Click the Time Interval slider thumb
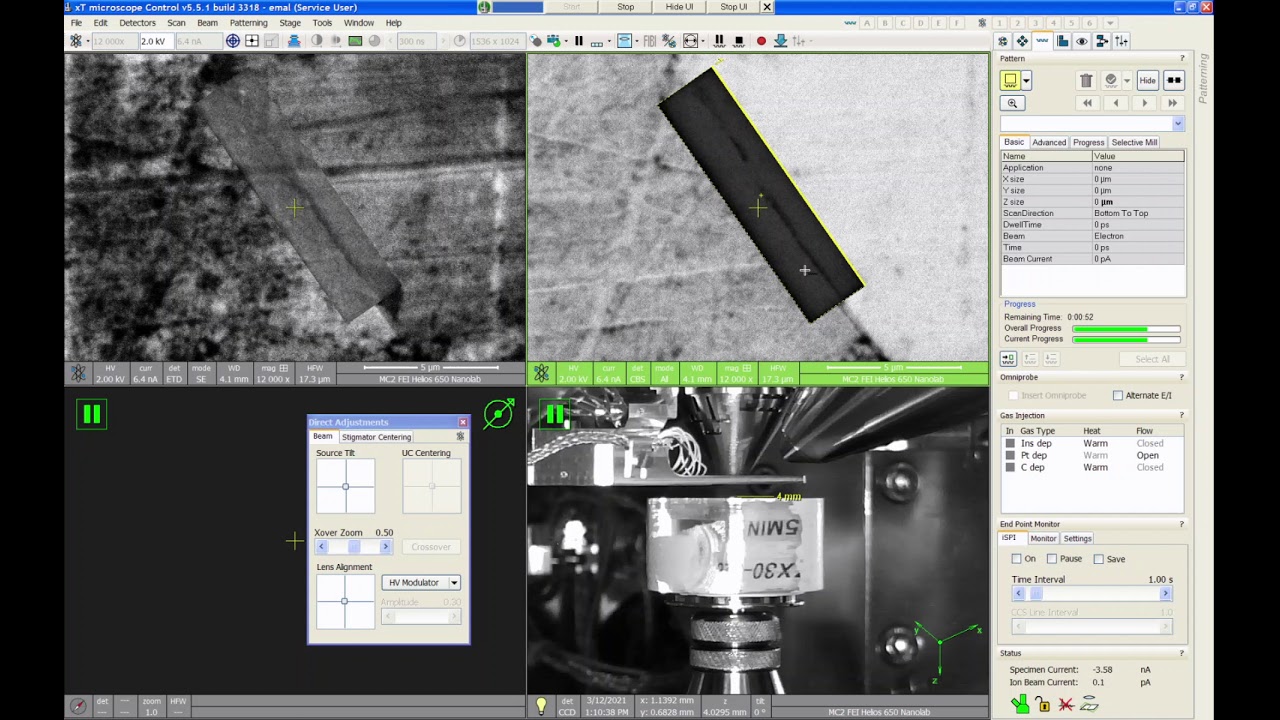 click(x=1036, y=594)
